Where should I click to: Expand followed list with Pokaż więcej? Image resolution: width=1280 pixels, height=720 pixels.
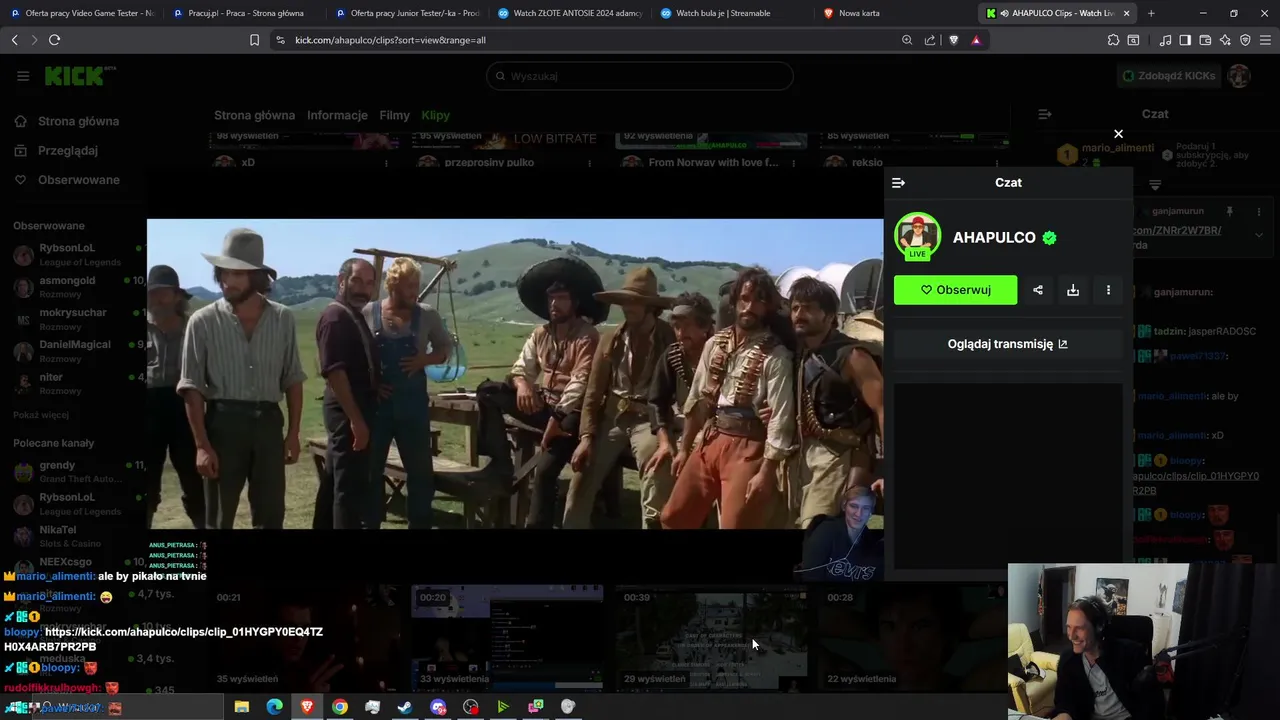pos(41,415)
